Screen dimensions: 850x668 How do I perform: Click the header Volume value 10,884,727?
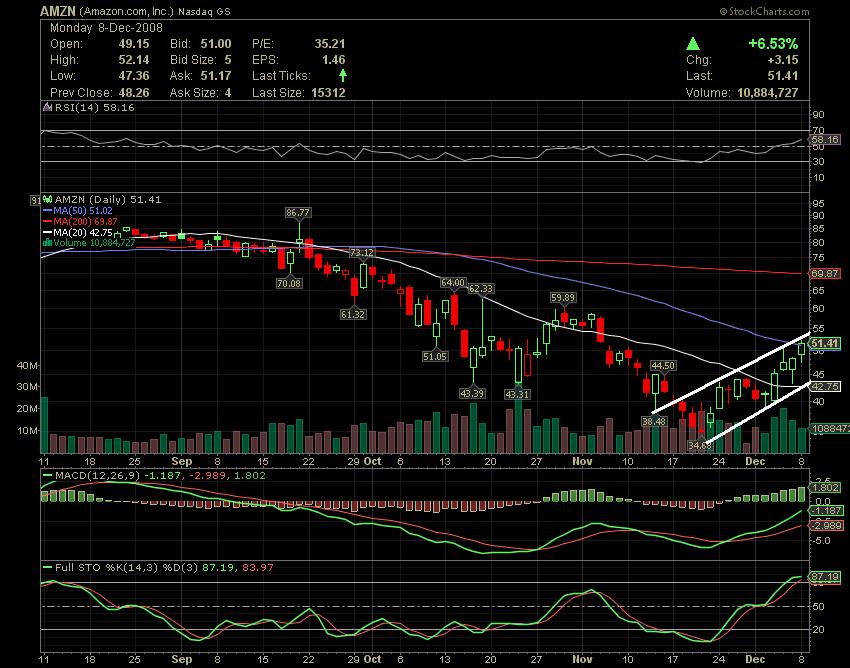pyautogui.click(x=768, y=93)
